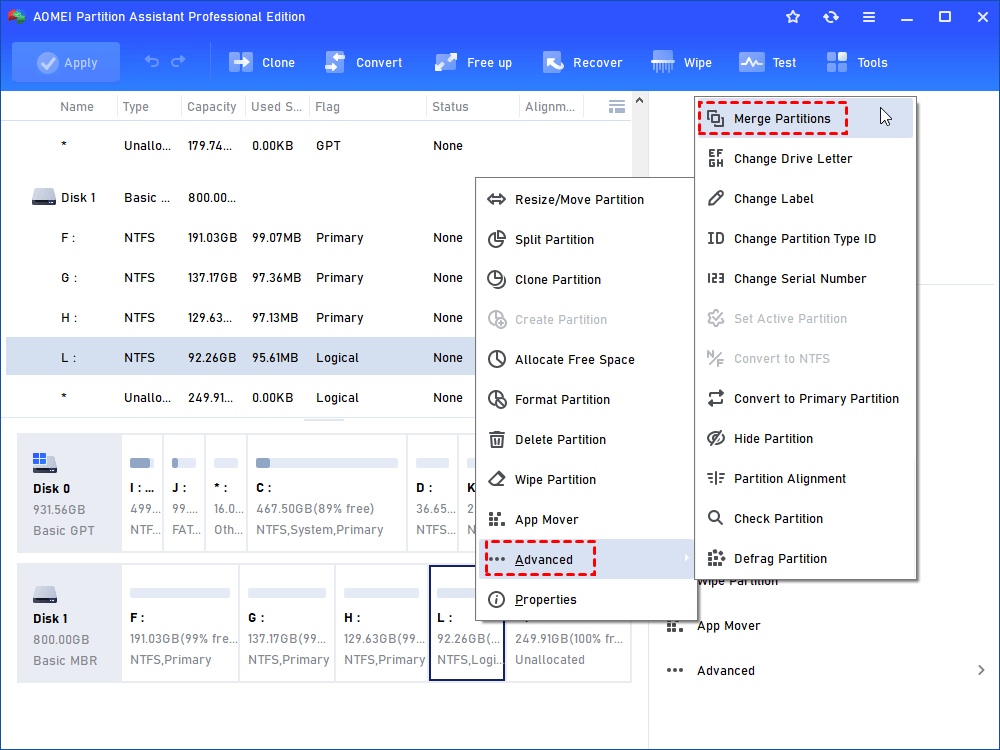Open the Recover toolbar option
The image size is (1000, 750).
pos(582,62)
